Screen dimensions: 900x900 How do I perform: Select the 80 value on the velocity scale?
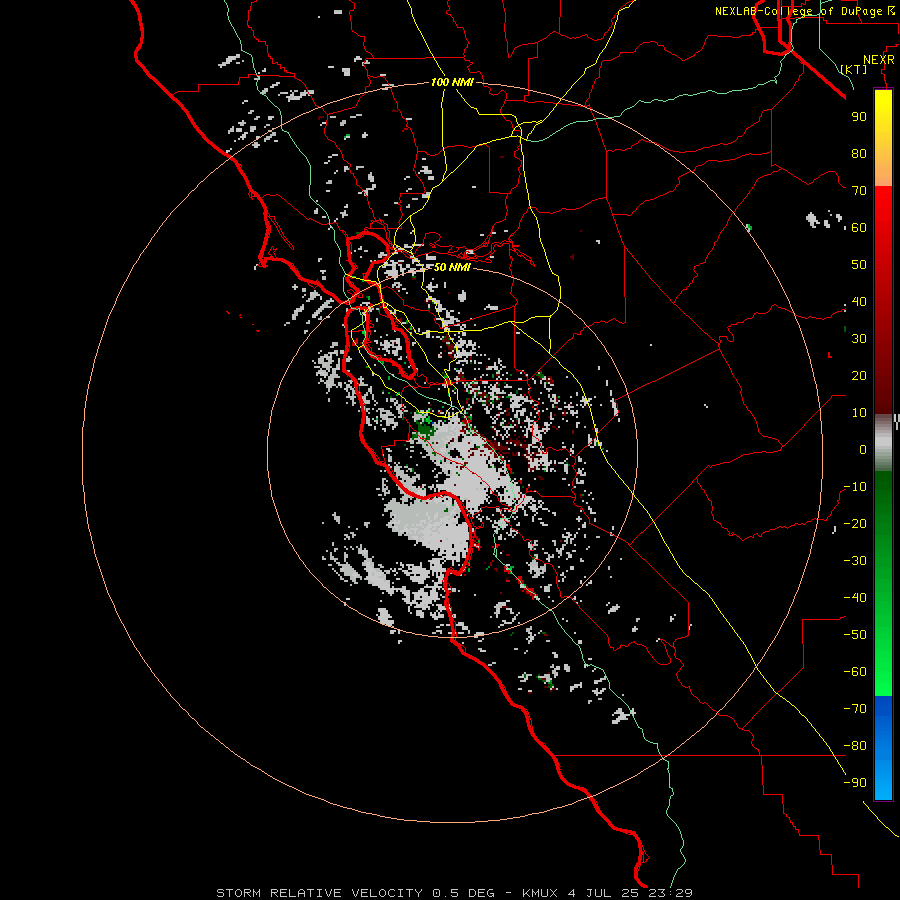[x=859, y=154]
